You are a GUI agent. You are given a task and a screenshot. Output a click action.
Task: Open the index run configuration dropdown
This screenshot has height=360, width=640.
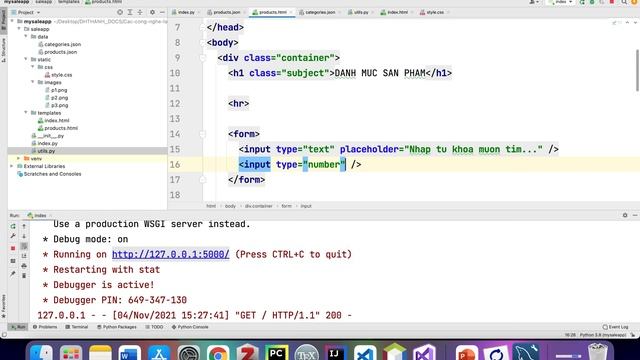click(561, 2)
